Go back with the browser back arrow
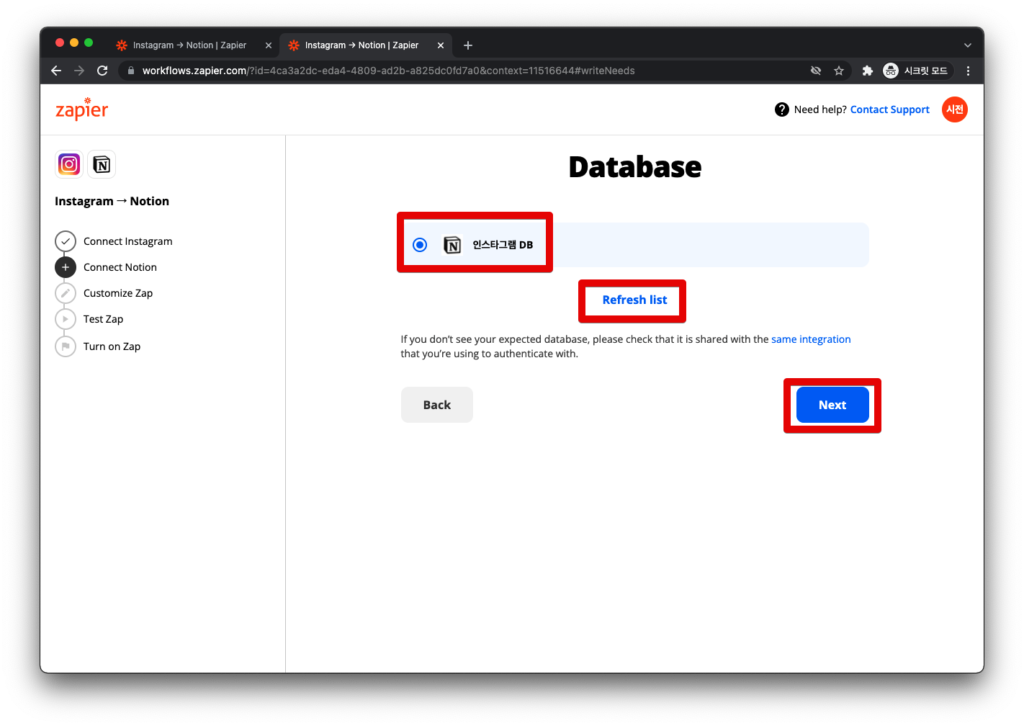1024x726 pixels. [56, 71]
